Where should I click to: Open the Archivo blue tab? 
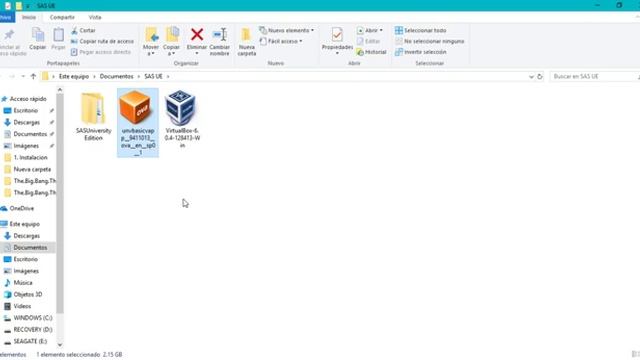pos(6,17)
